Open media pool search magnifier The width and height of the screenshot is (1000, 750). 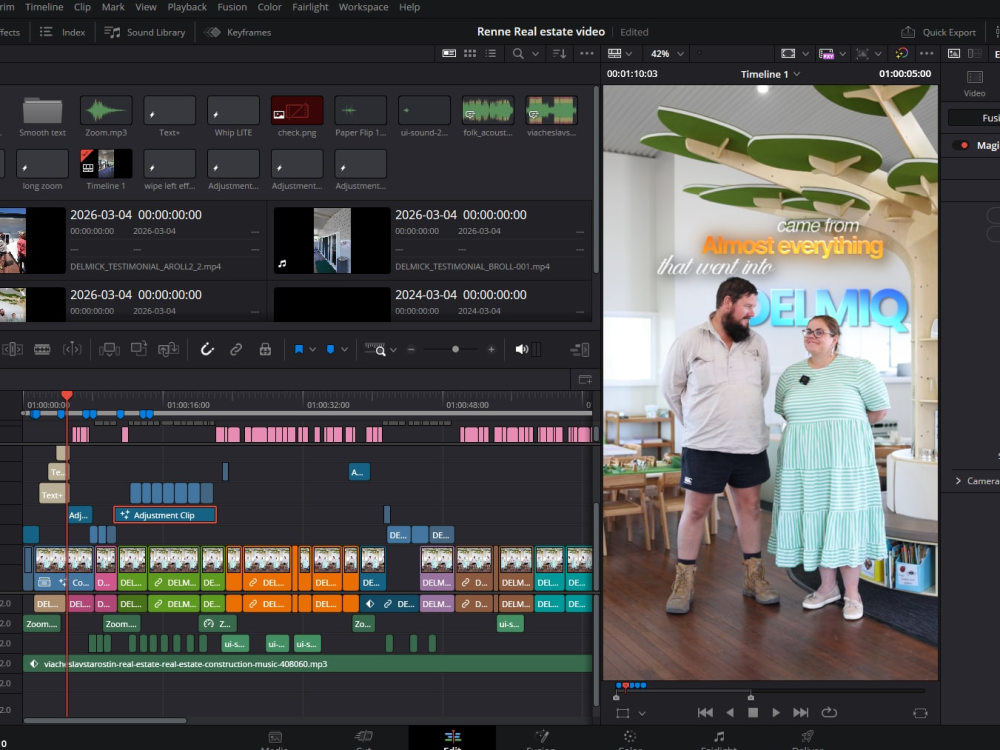coord(518,54)
